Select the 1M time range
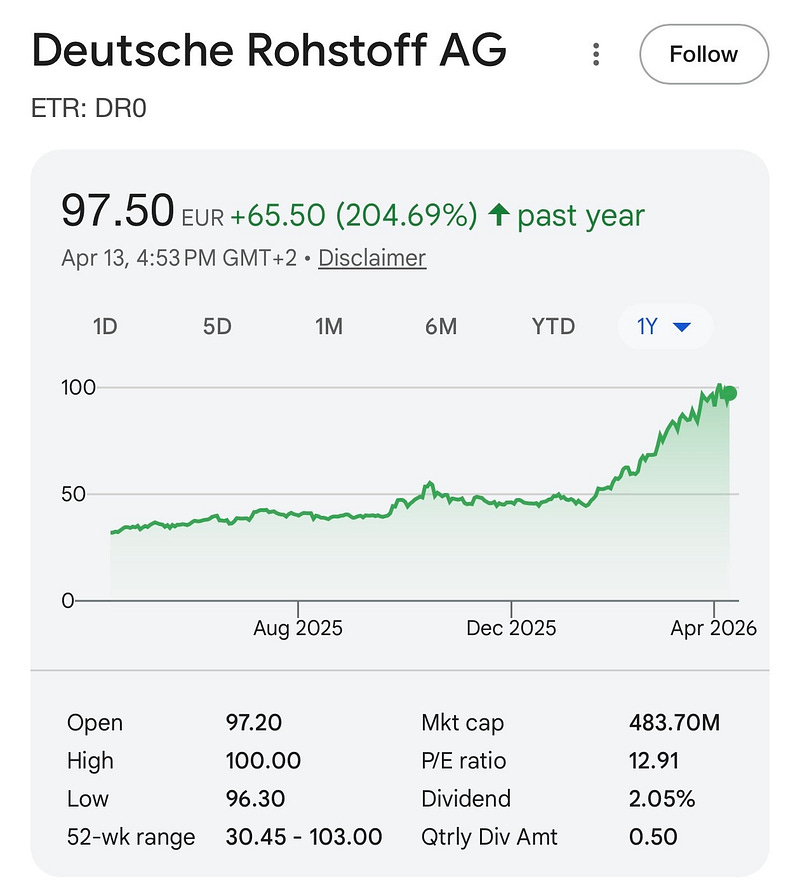Screen dimensions: 800x883 coord(329,327)
